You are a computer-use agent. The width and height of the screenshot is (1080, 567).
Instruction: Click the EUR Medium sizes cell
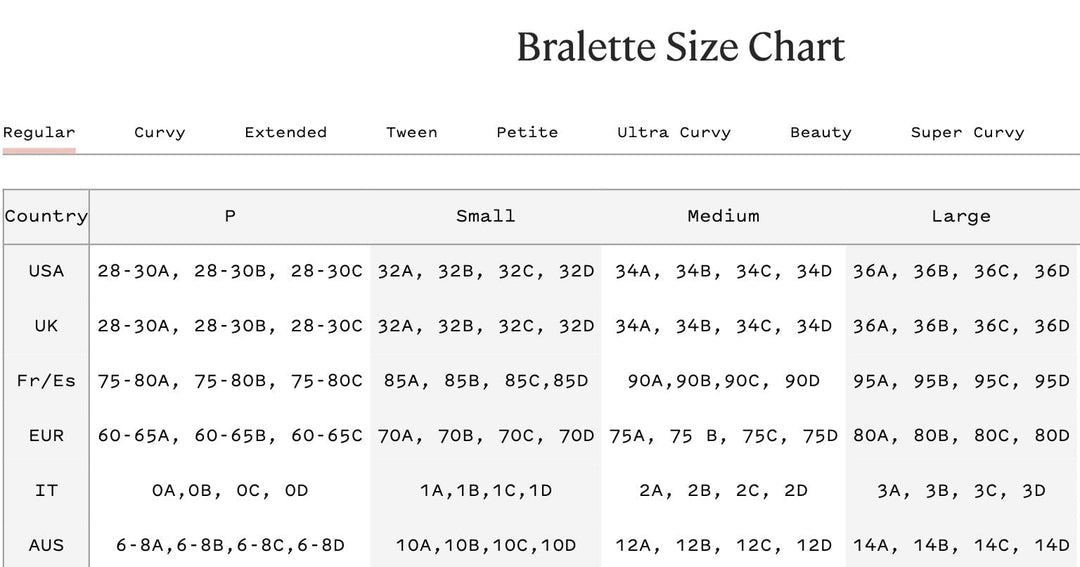pos(723,435)
